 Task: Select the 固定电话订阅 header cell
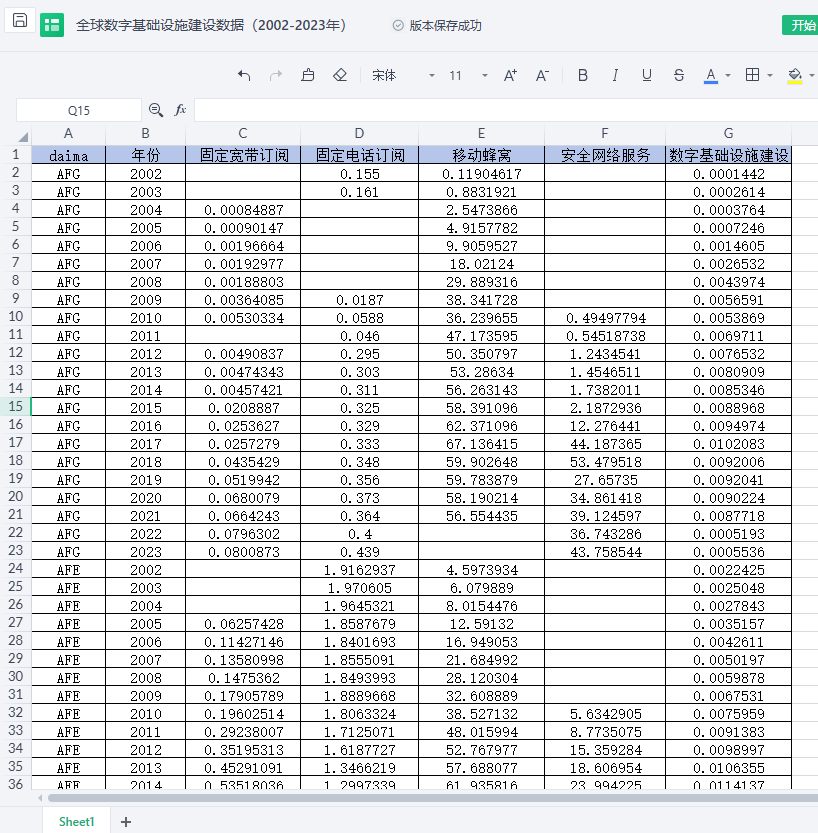(x=360, y=155)
